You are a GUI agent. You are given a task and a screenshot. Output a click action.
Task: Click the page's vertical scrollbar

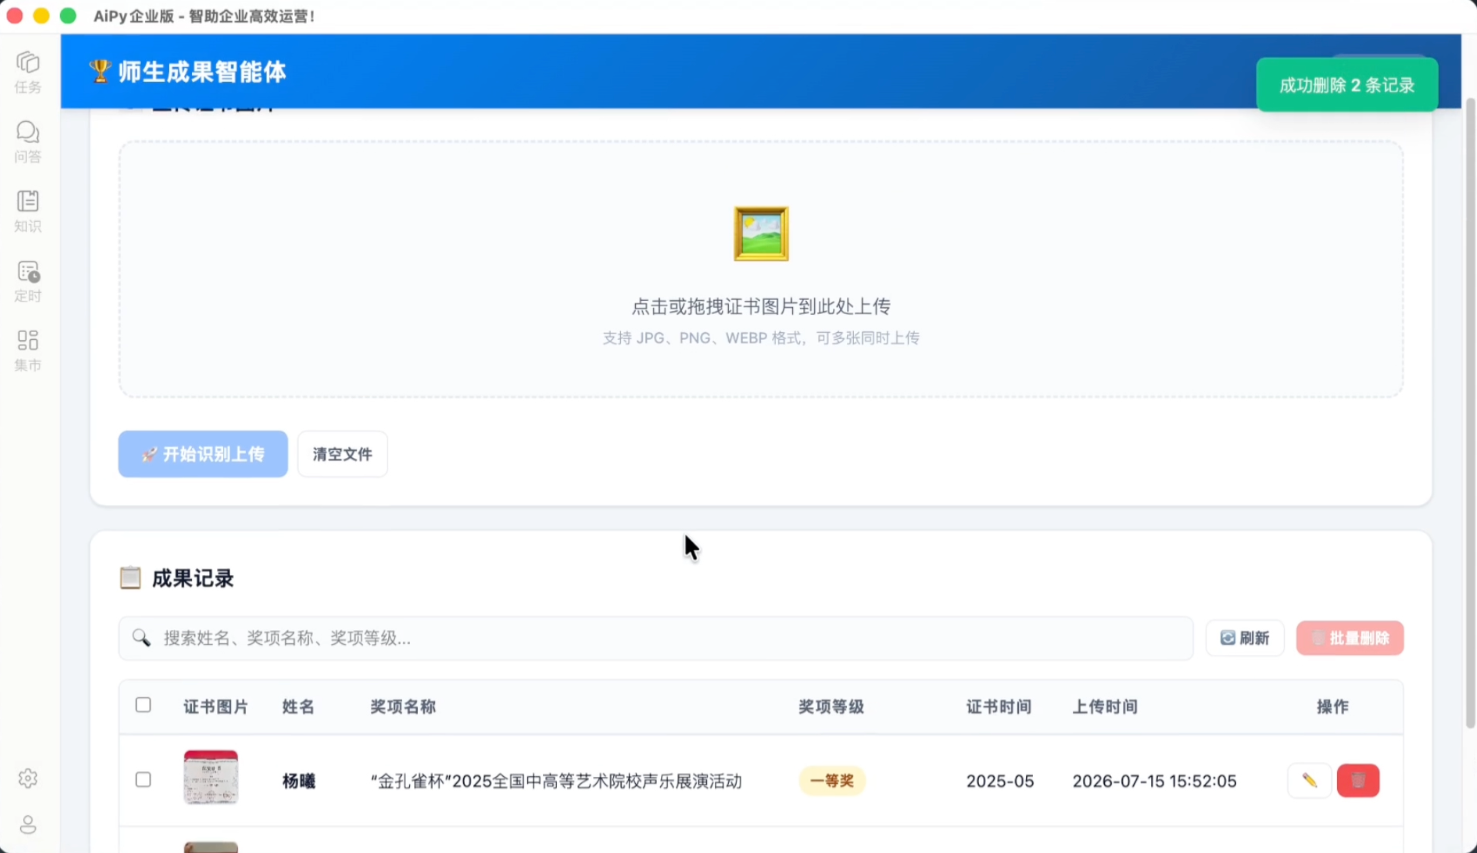[1470, 414]
